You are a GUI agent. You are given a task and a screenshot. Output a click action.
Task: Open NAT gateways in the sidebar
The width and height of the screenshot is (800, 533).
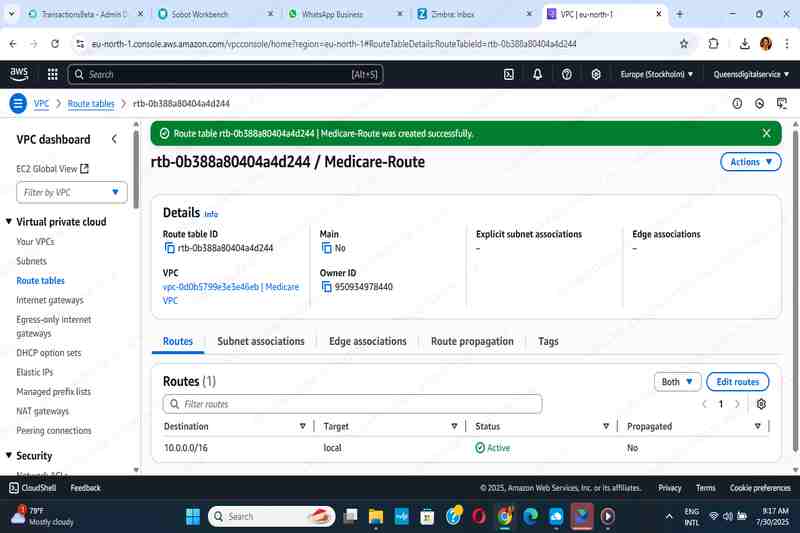click(x=42, y=411)
